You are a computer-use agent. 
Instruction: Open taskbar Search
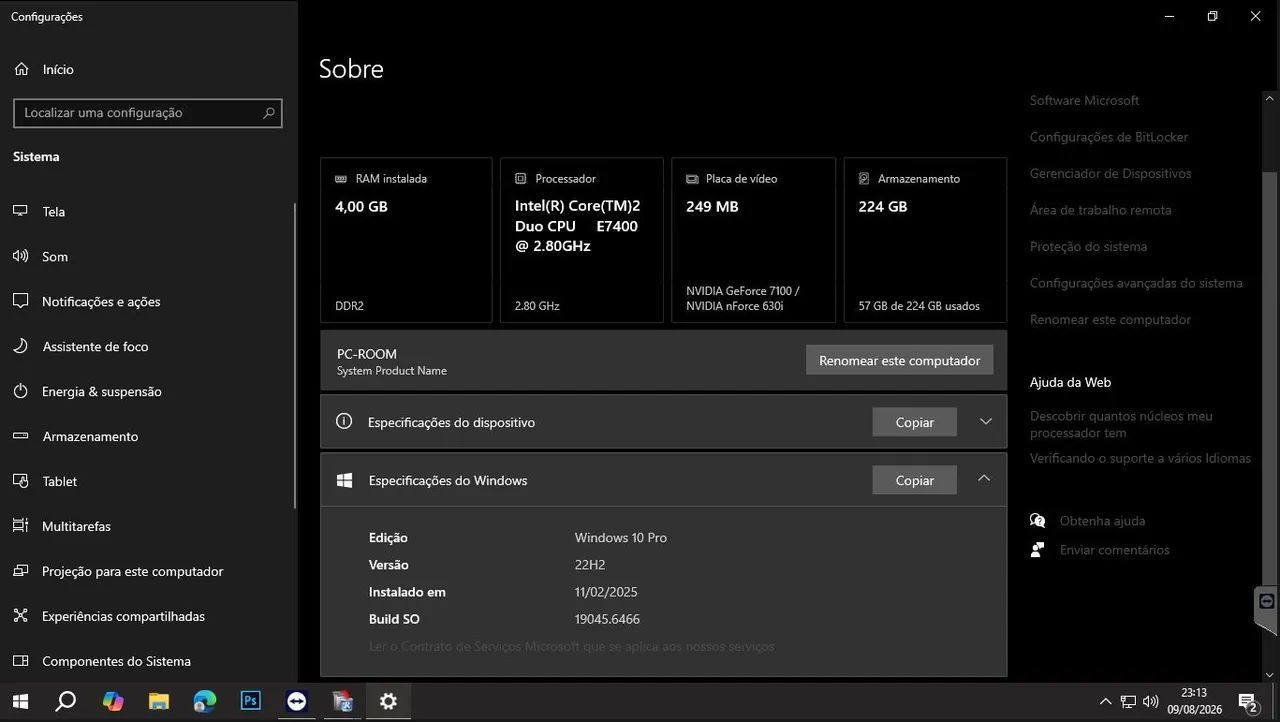pos(65,702)
